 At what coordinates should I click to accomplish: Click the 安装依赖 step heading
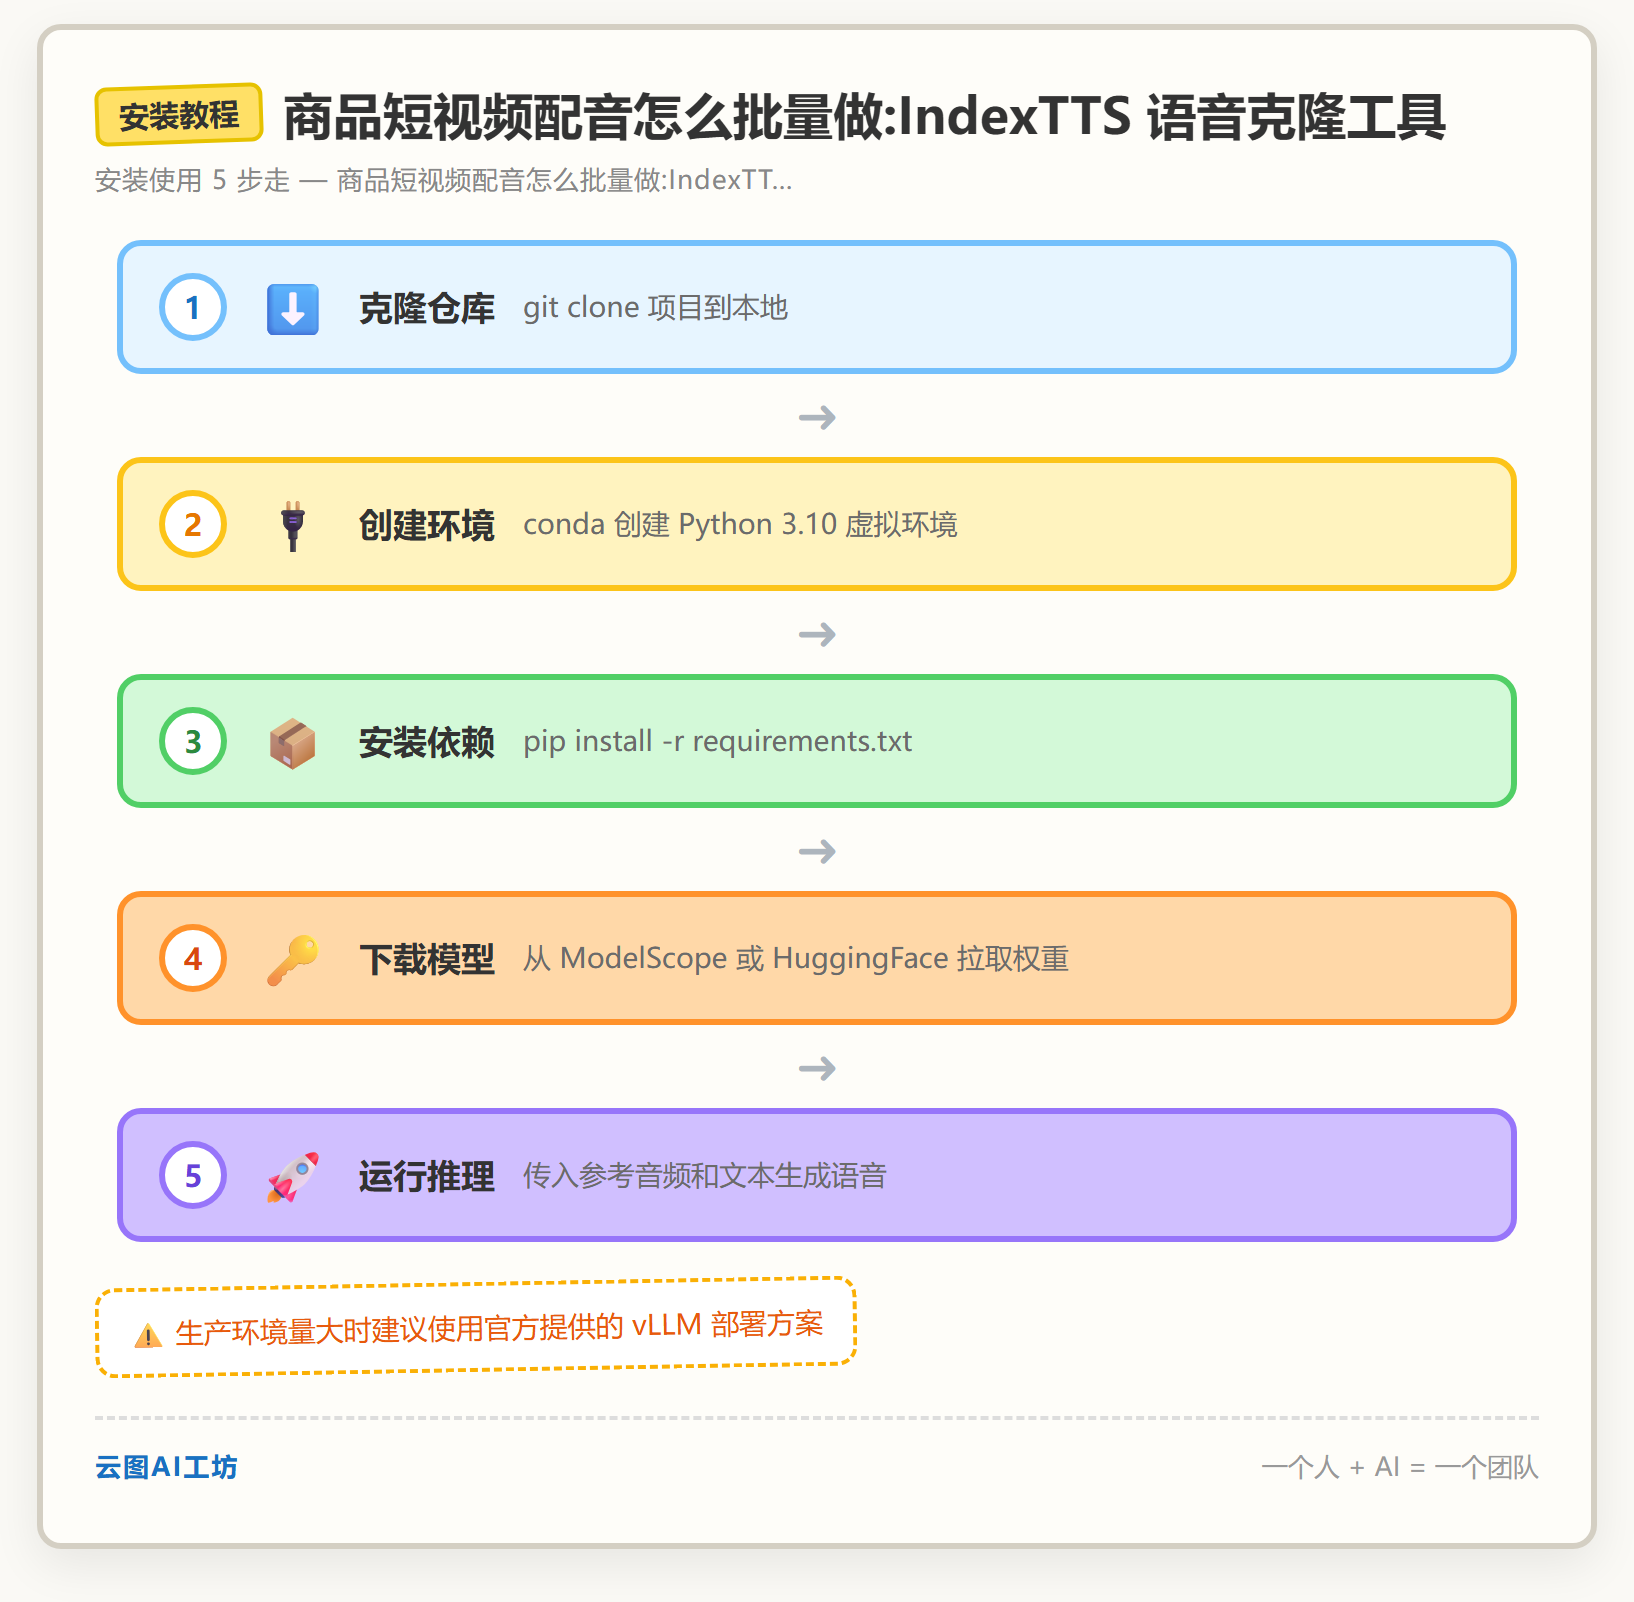click(427, 742)
